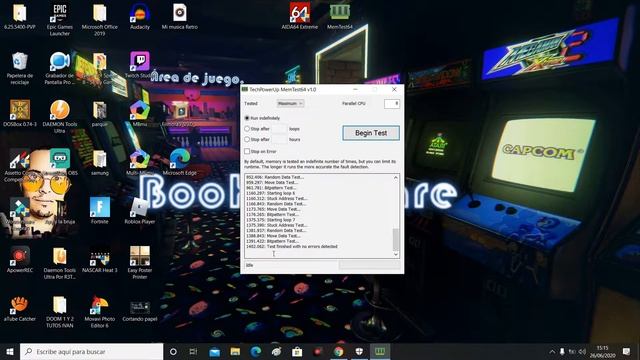Open the NASCAR Heat 3 icon
Viewport: 640px width, 360px height.
(100, 259)
